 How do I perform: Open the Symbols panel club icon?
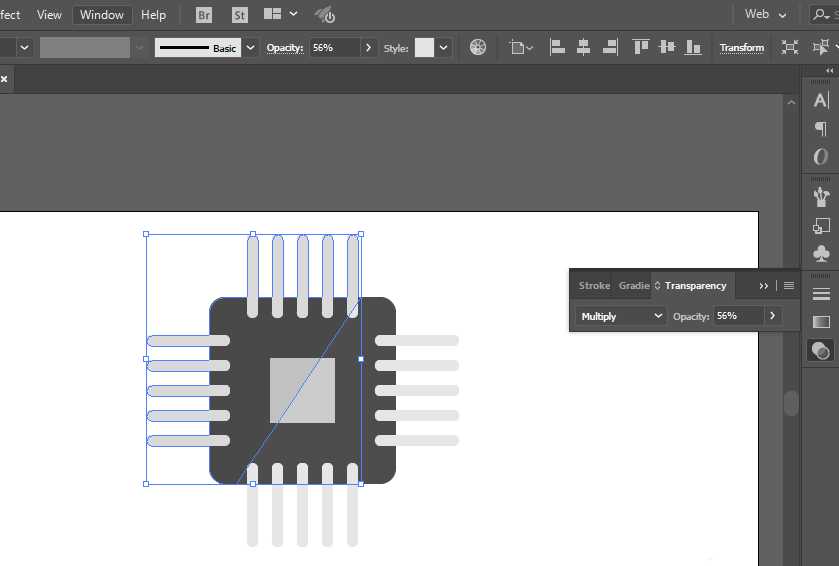coord(821,254)
